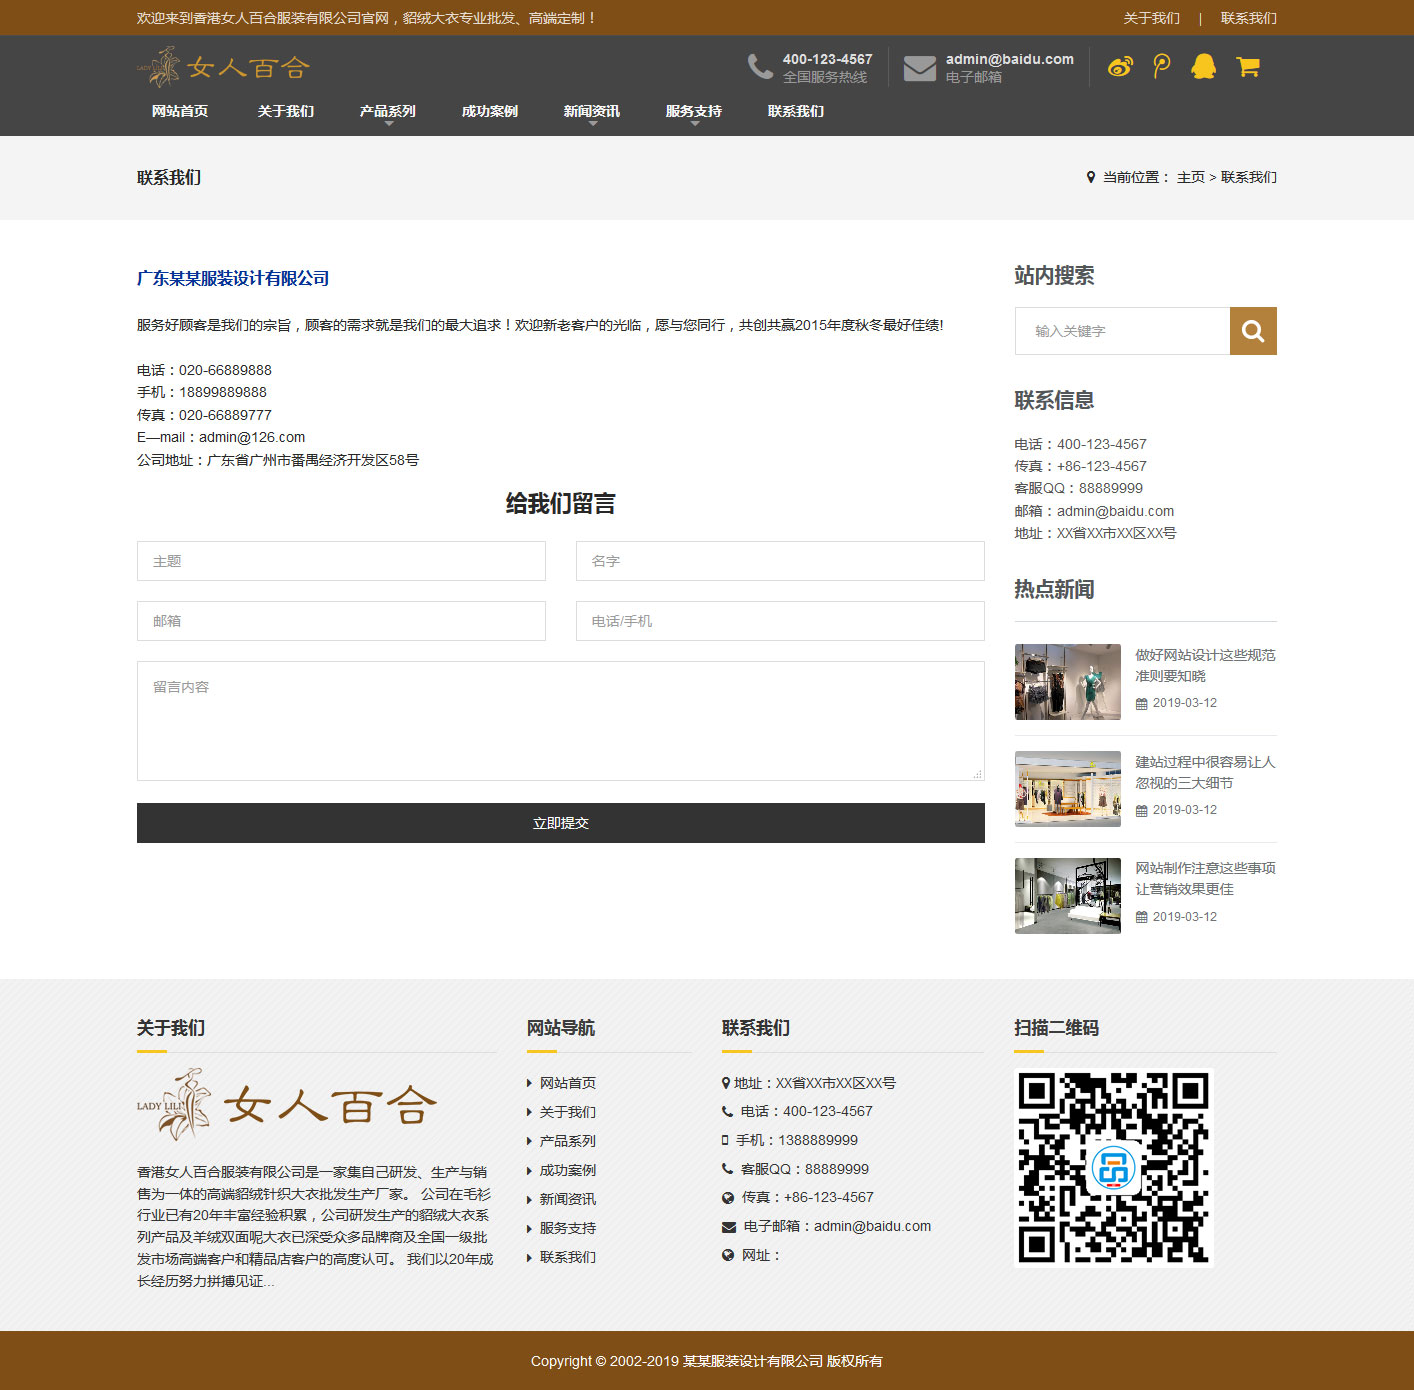Click the 女人百合 logo in header
Viewport: 1414px width, 1390px height.
[224, 67]
